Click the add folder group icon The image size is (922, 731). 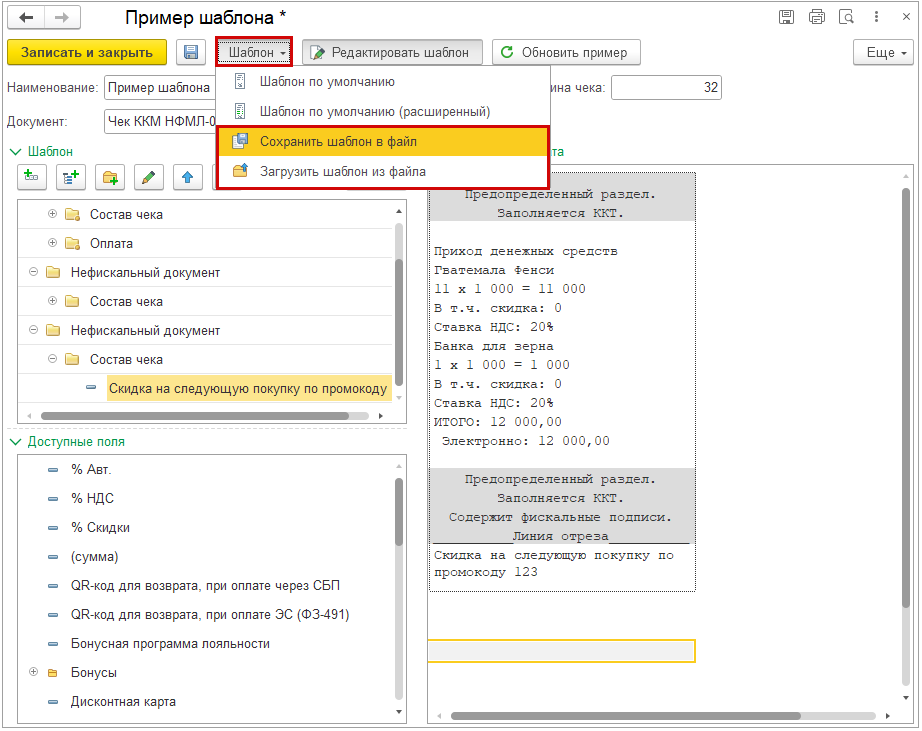tap(110, 176)
